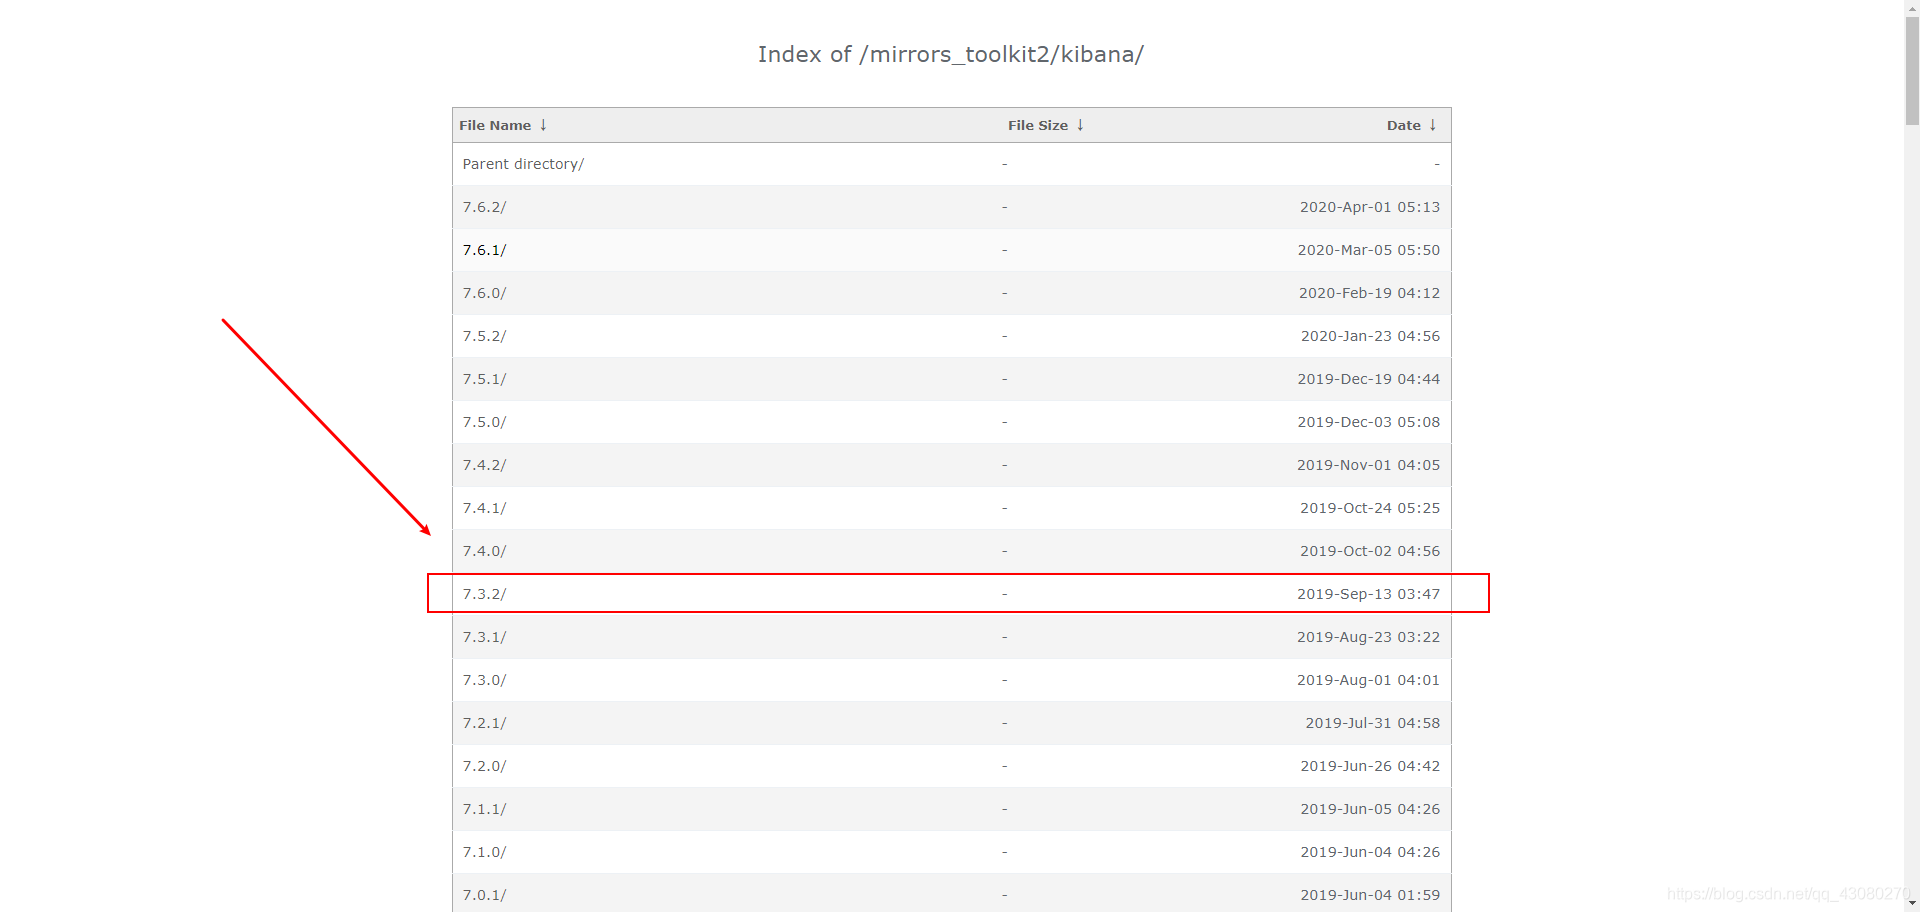Open the 7.2.1/ folder
Screen dimensions: 1920x912
point(484,723)
